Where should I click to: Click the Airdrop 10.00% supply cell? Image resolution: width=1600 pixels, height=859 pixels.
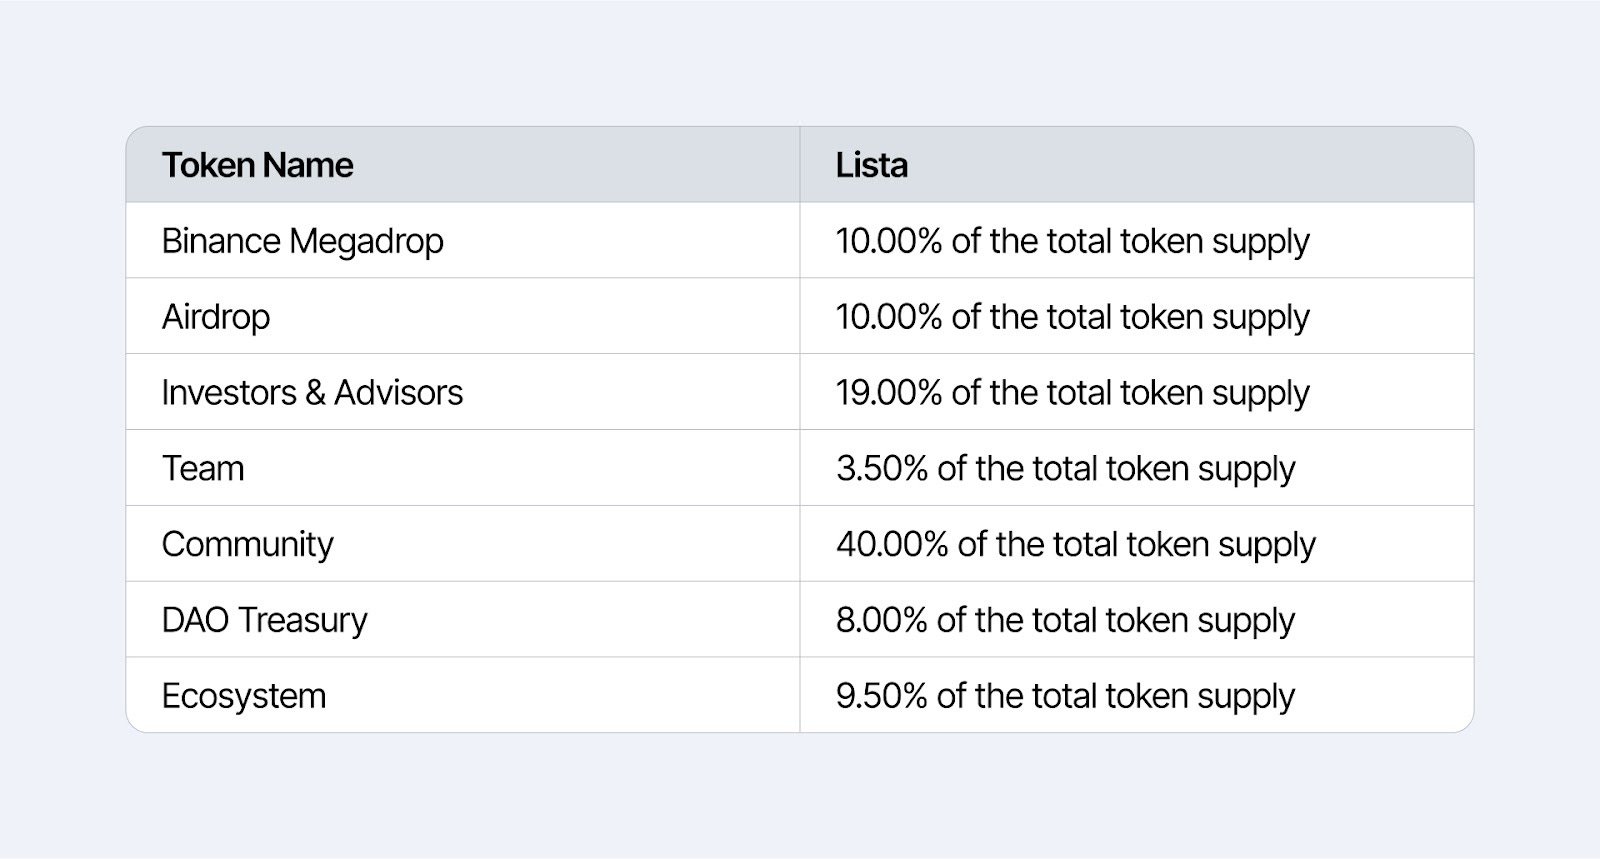click(1072, 317)
